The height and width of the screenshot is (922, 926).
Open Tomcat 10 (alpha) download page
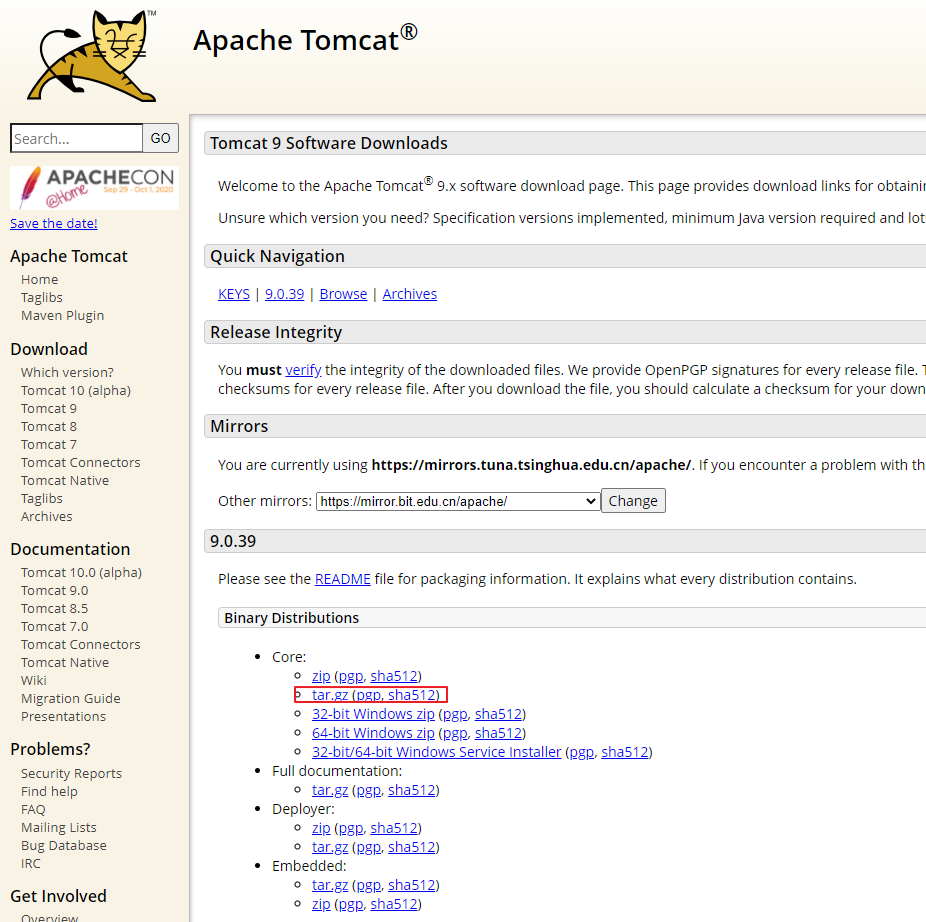click(76, 390)
